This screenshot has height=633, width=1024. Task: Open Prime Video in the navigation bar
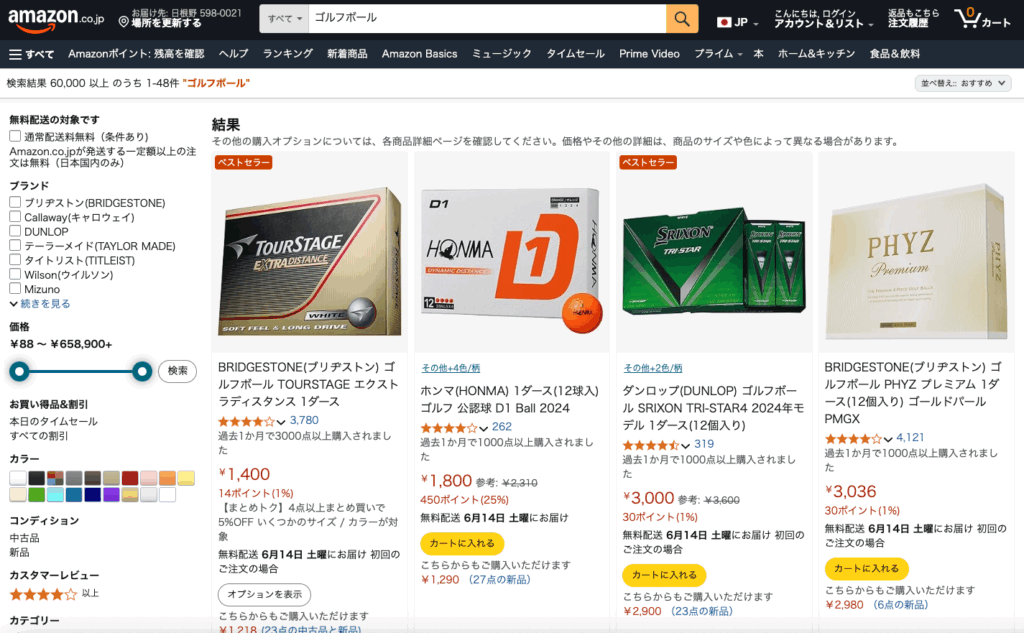pyautogui.click(x=649, y=54)
